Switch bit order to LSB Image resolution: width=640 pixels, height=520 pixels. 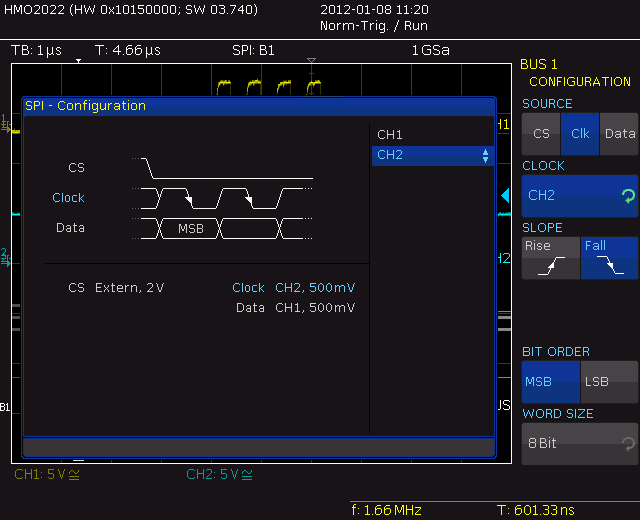pyautogui.click(x=609, y=381)
